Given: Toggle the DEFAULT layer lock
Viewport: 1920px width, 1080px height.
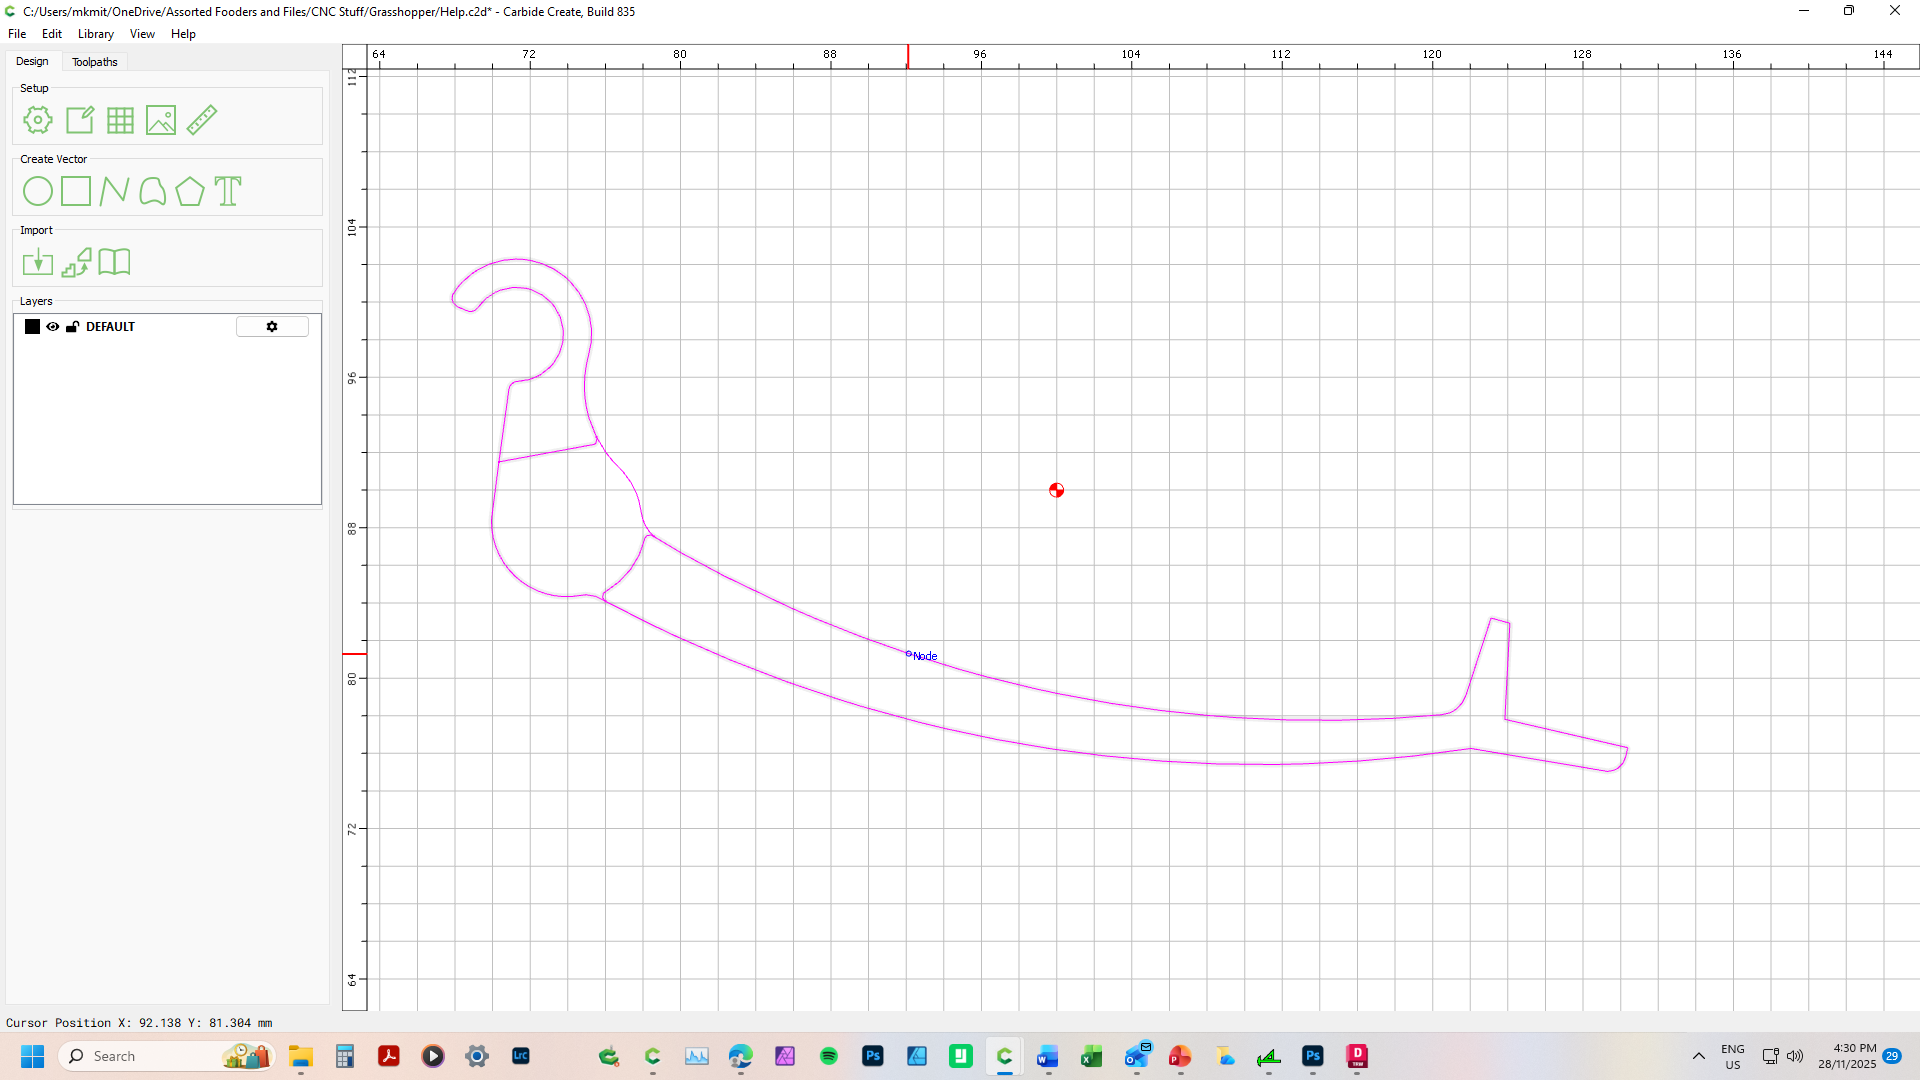Looking at the screenshot, I should point(72,327).
